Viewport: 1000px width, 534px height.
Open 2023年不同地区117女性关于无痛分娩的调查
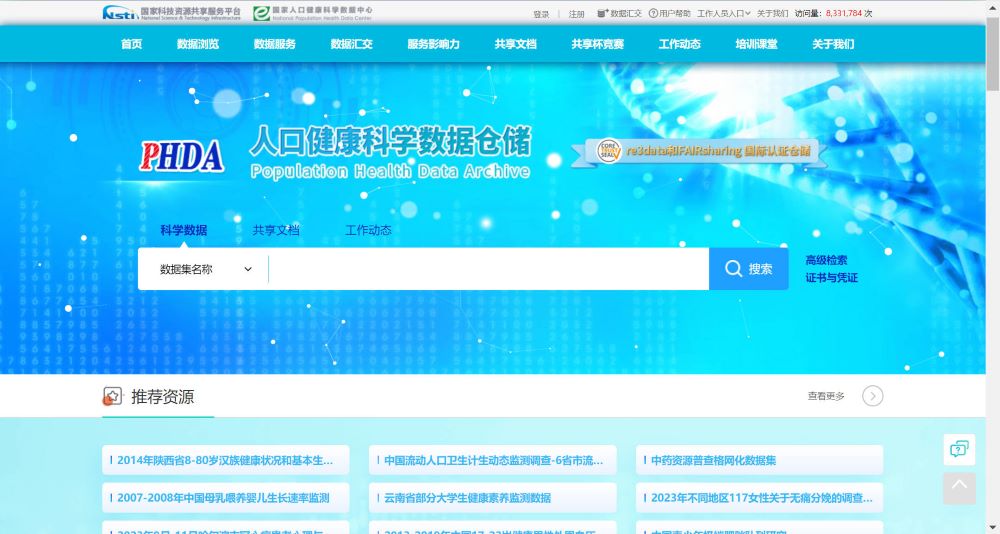pyautogui.click(x=760, y=498)
